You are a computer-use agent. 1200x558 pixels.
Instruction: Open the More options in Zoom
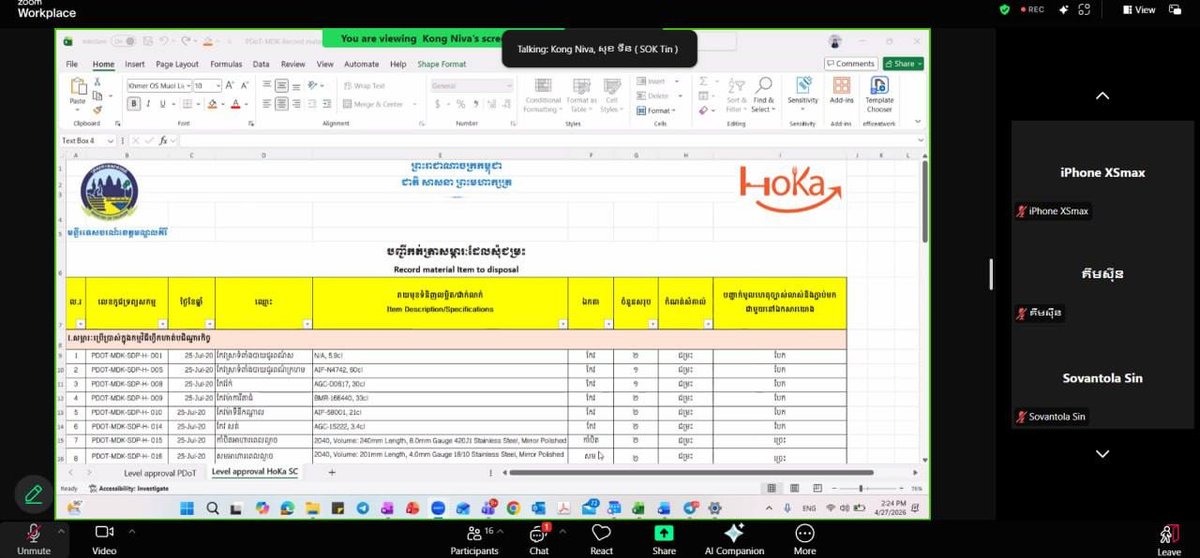804,538
